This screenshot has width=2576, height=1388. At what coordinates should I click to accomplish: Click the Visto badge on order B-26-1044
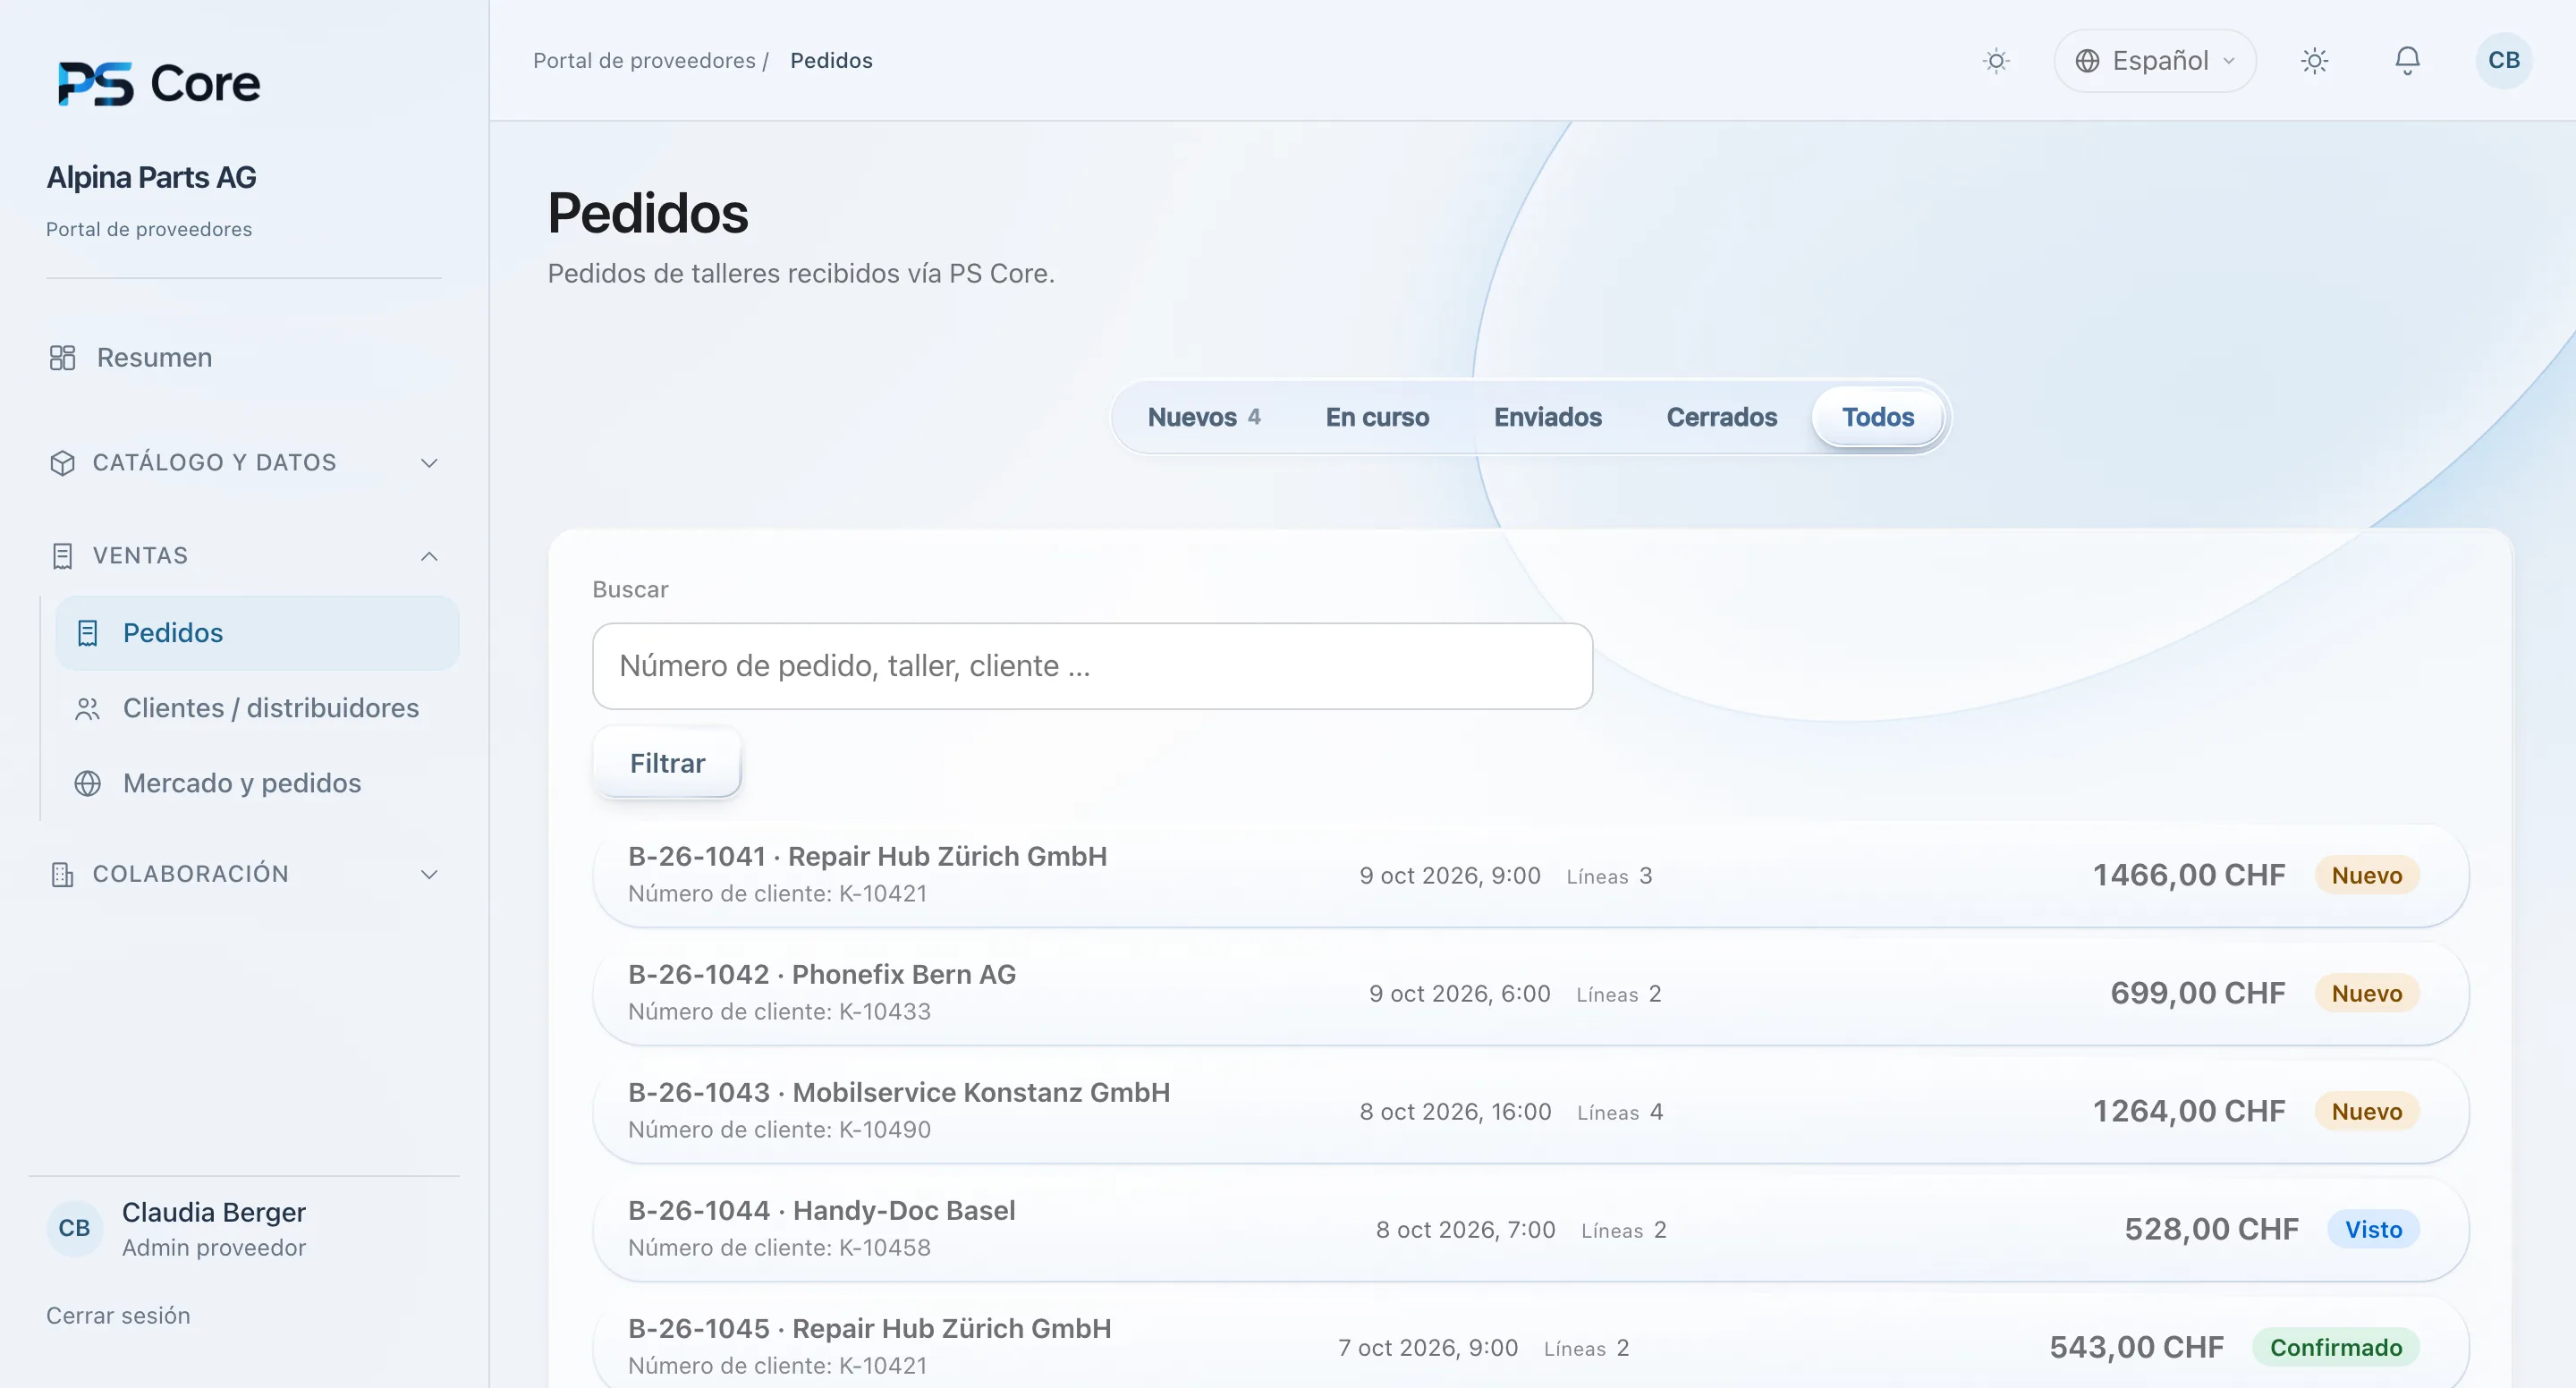click(2373, 1230)
